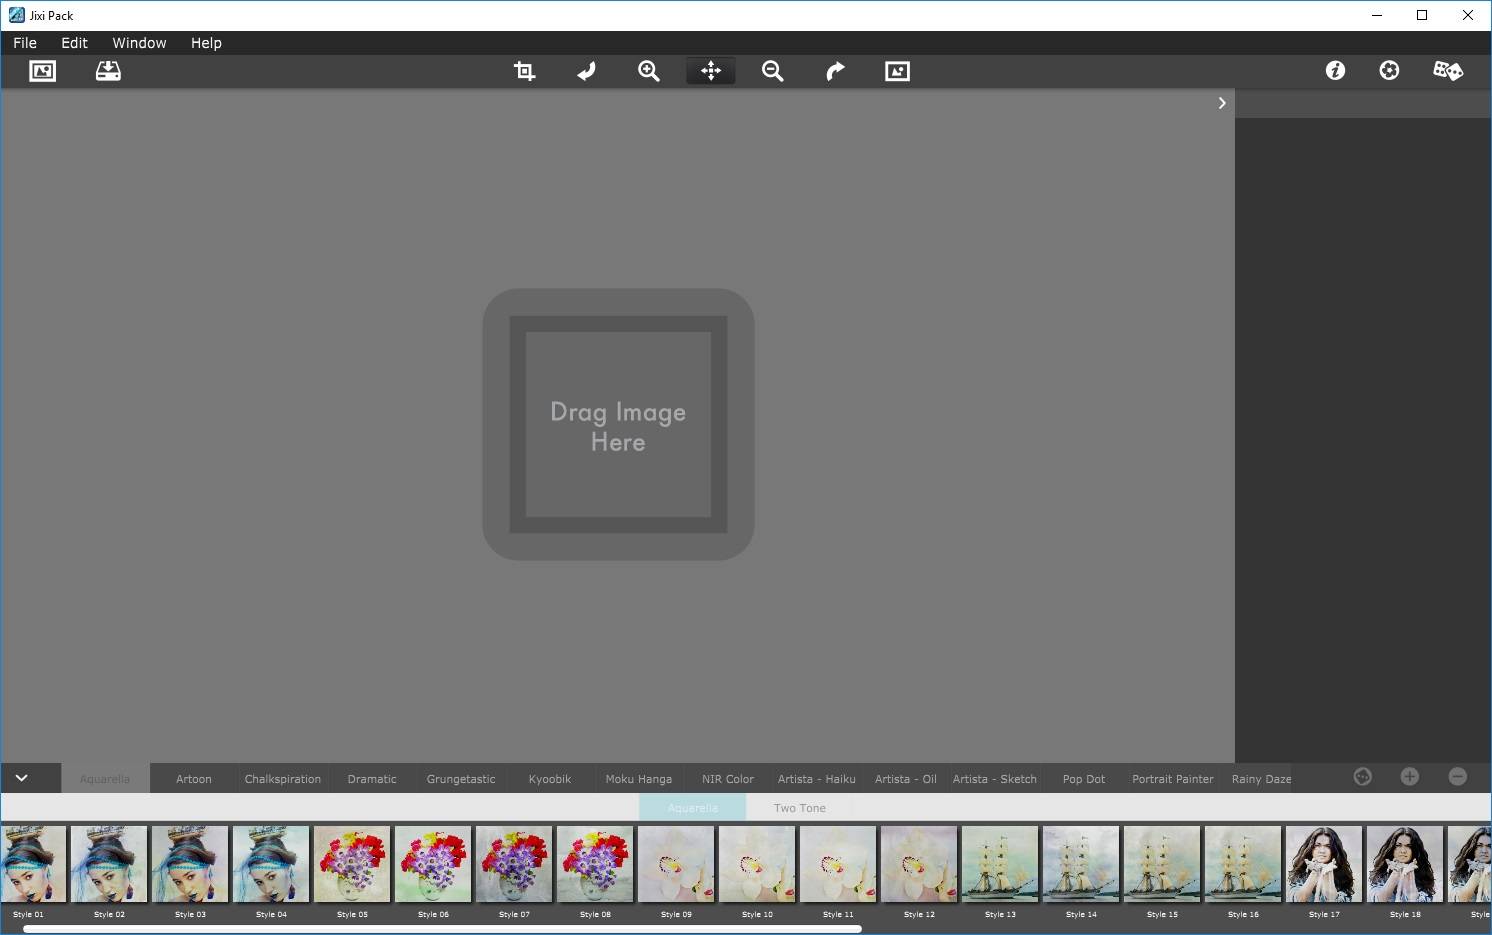
Task: Switch to the Two Tone sub-tab
Action: click(800, 808)
